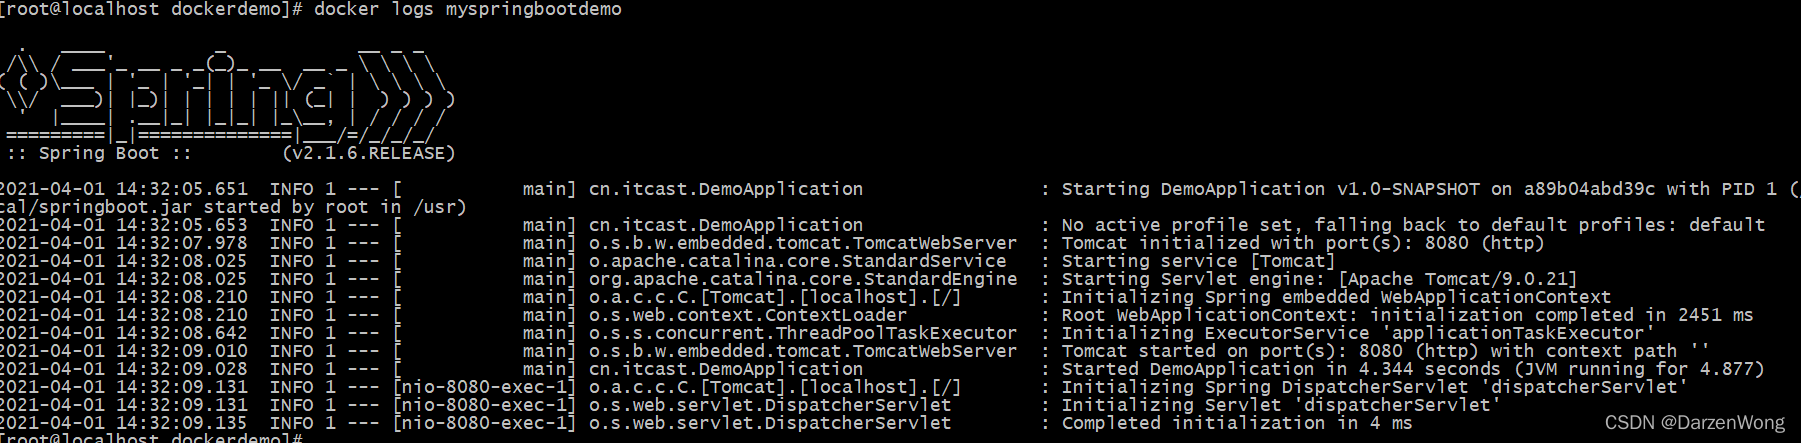
Task: Click the CSDN @DarzenWong watermark
Action: click(1694, 423)
